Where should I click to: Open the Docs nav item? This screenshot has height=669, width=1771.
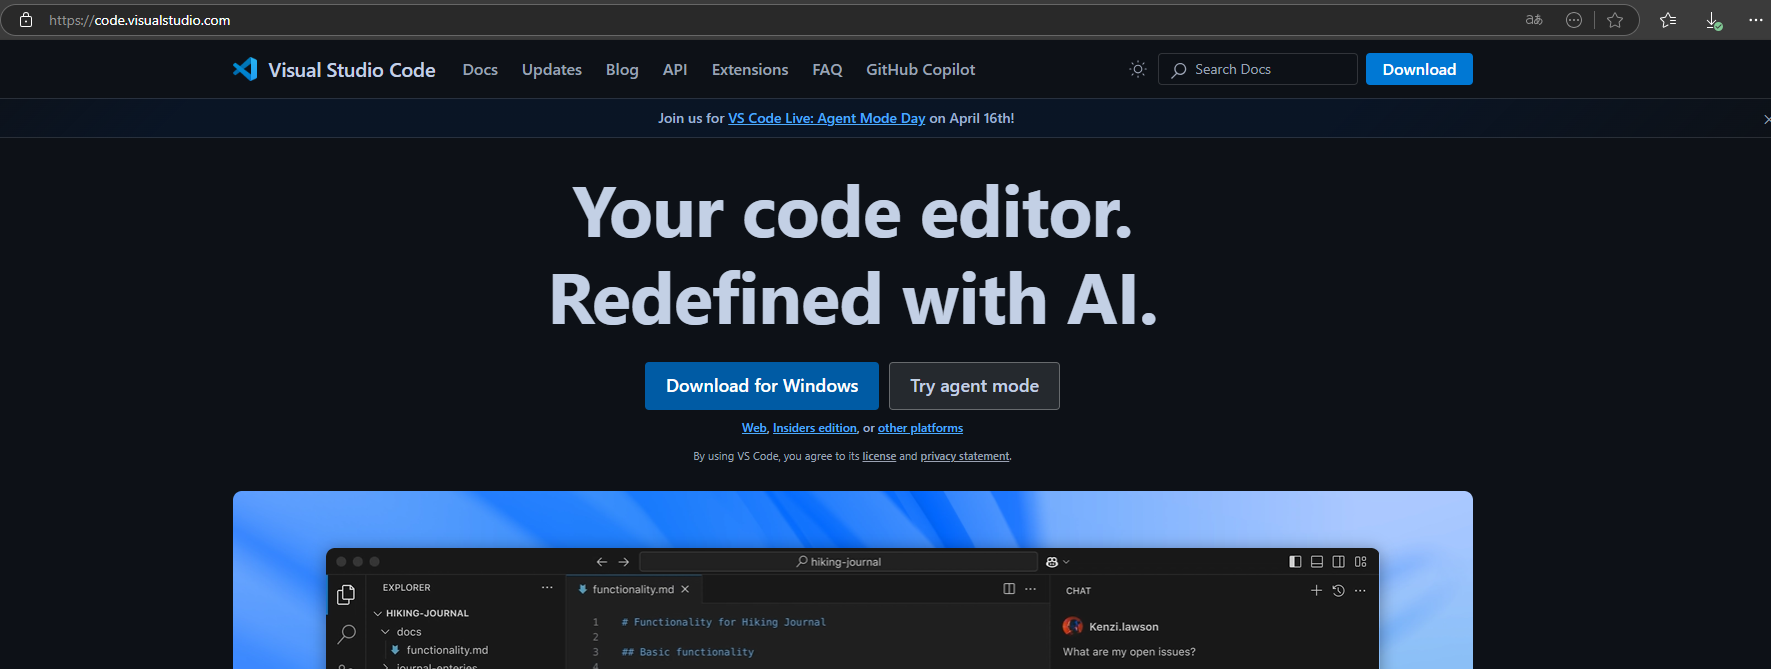coord(480,70)
